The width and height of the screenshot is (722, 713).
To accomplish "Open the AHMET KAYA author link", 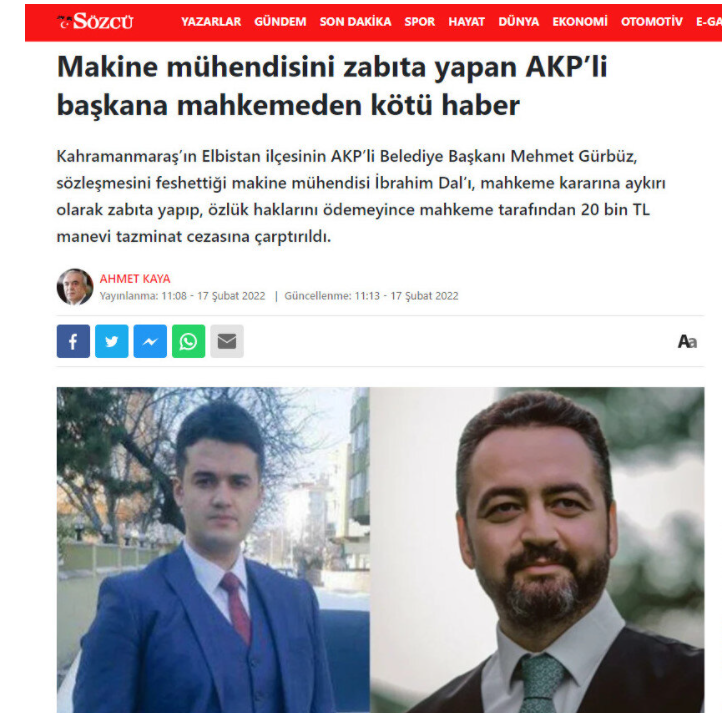I will click(x=135, y=279).
